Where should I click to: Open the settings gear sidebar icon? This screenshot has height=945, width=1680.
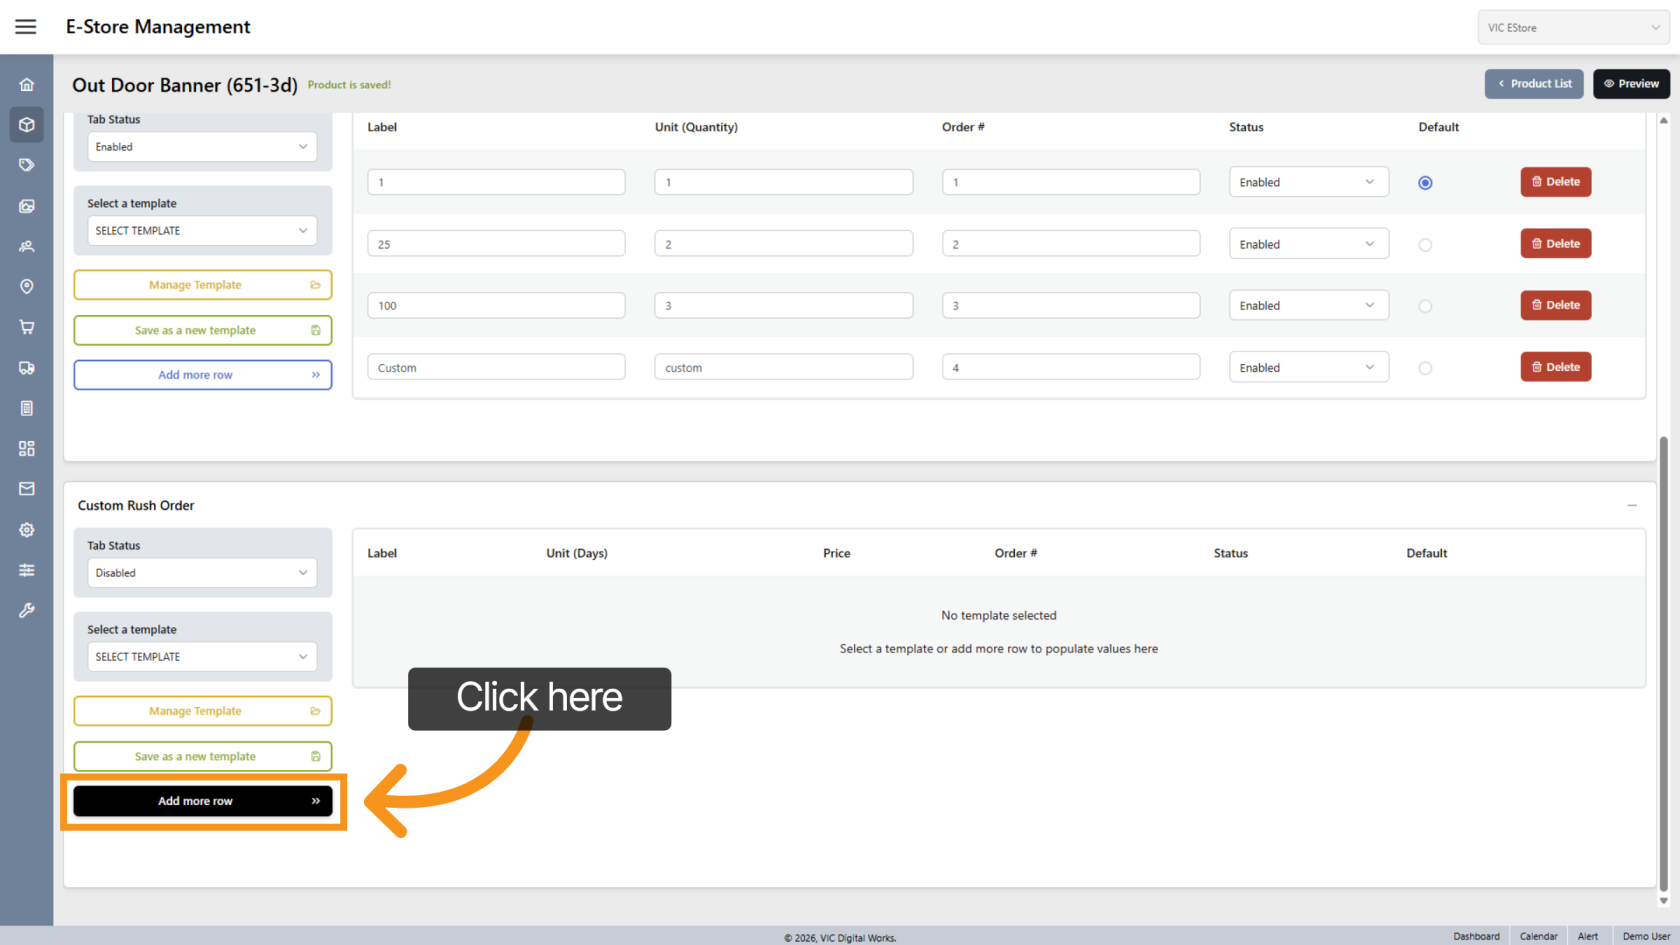click(x=27, y=530)
